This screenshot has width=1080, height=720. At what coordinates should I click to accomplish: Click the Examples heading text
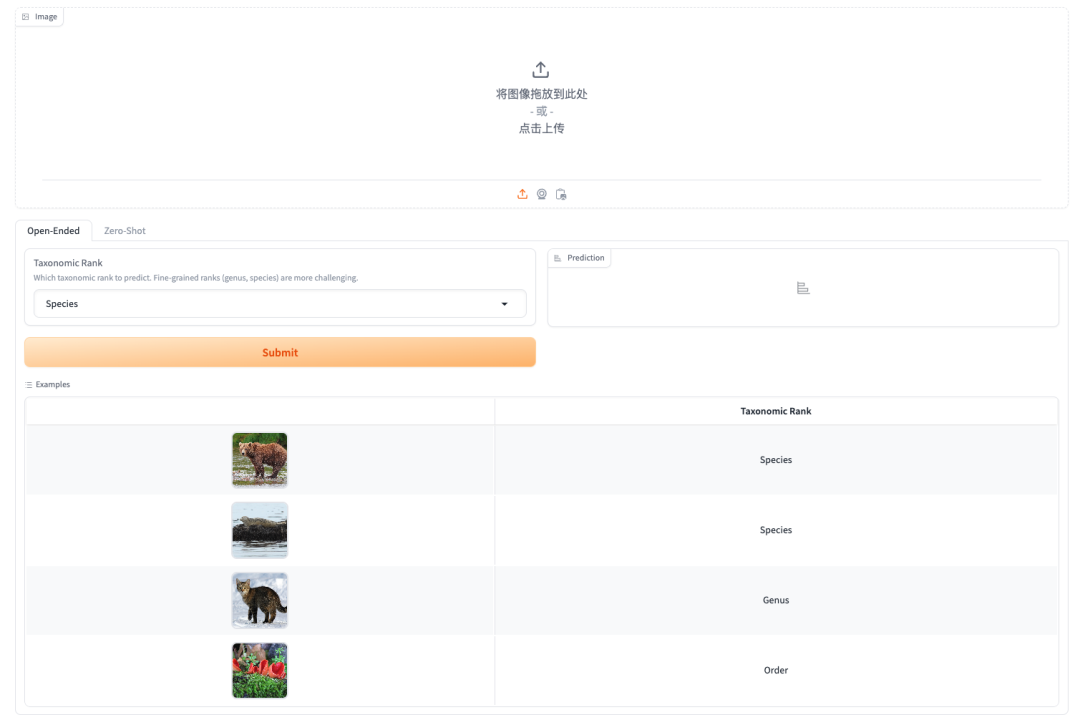[52, 384]
